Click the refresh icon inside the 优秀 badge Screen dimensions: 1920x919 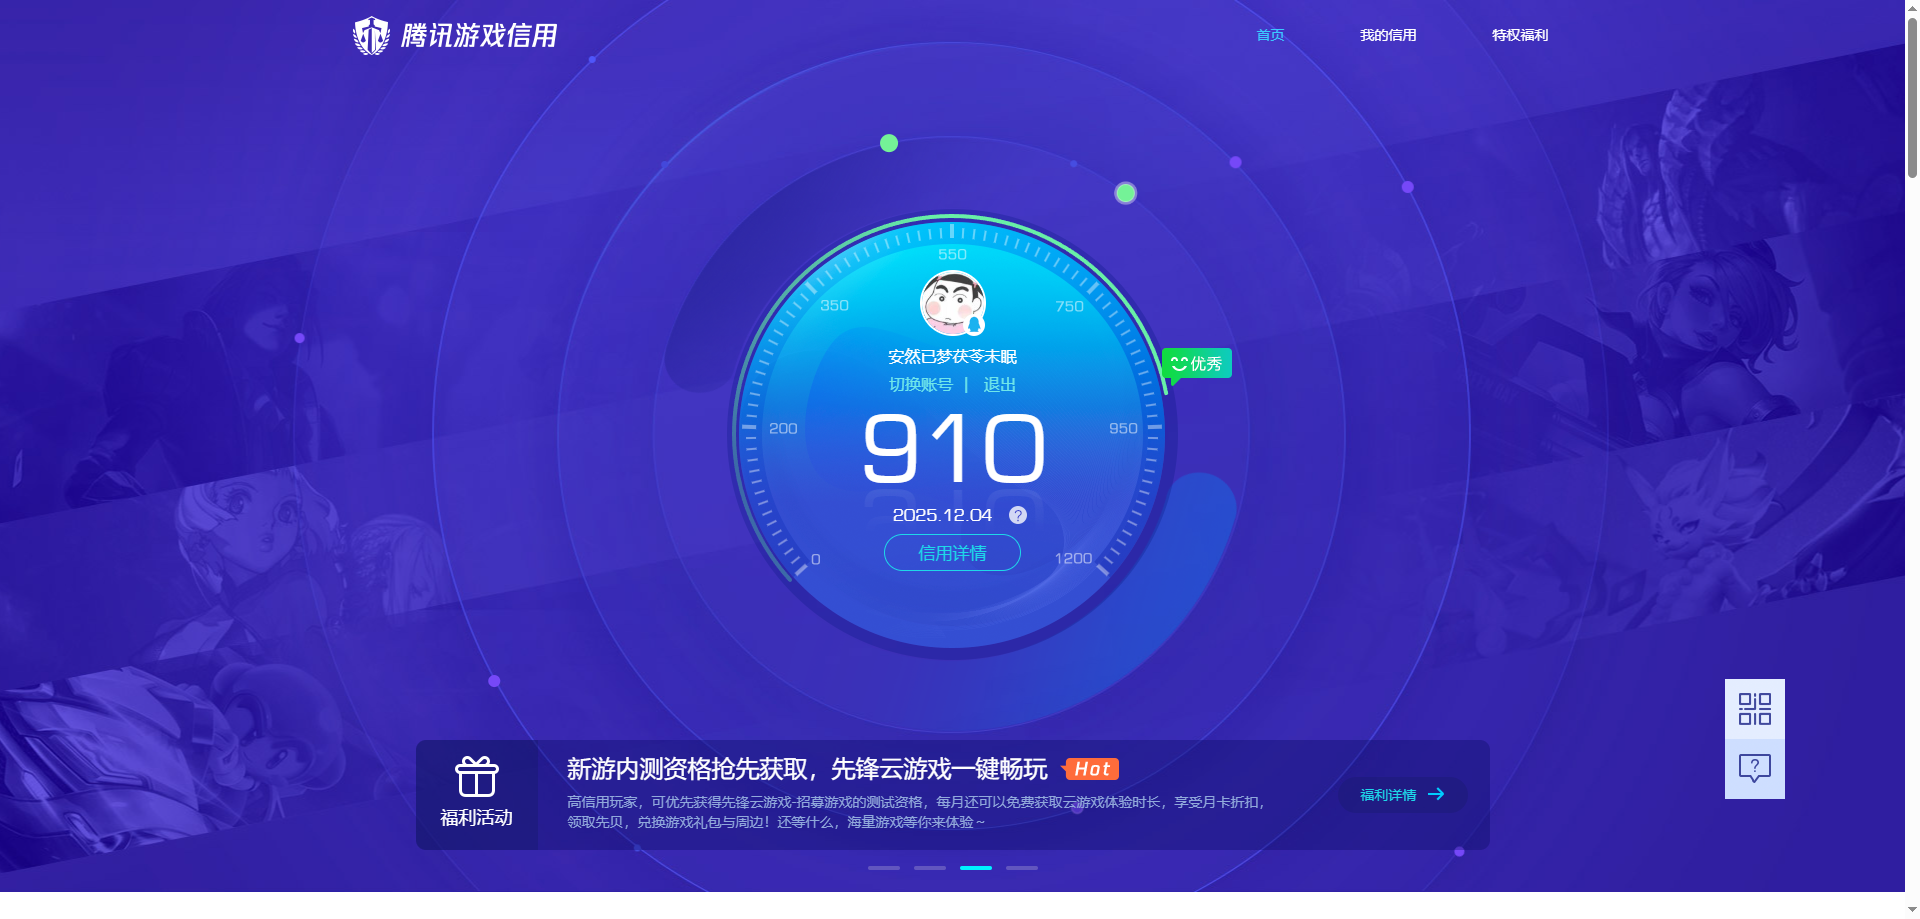(x=1178, y=363)
